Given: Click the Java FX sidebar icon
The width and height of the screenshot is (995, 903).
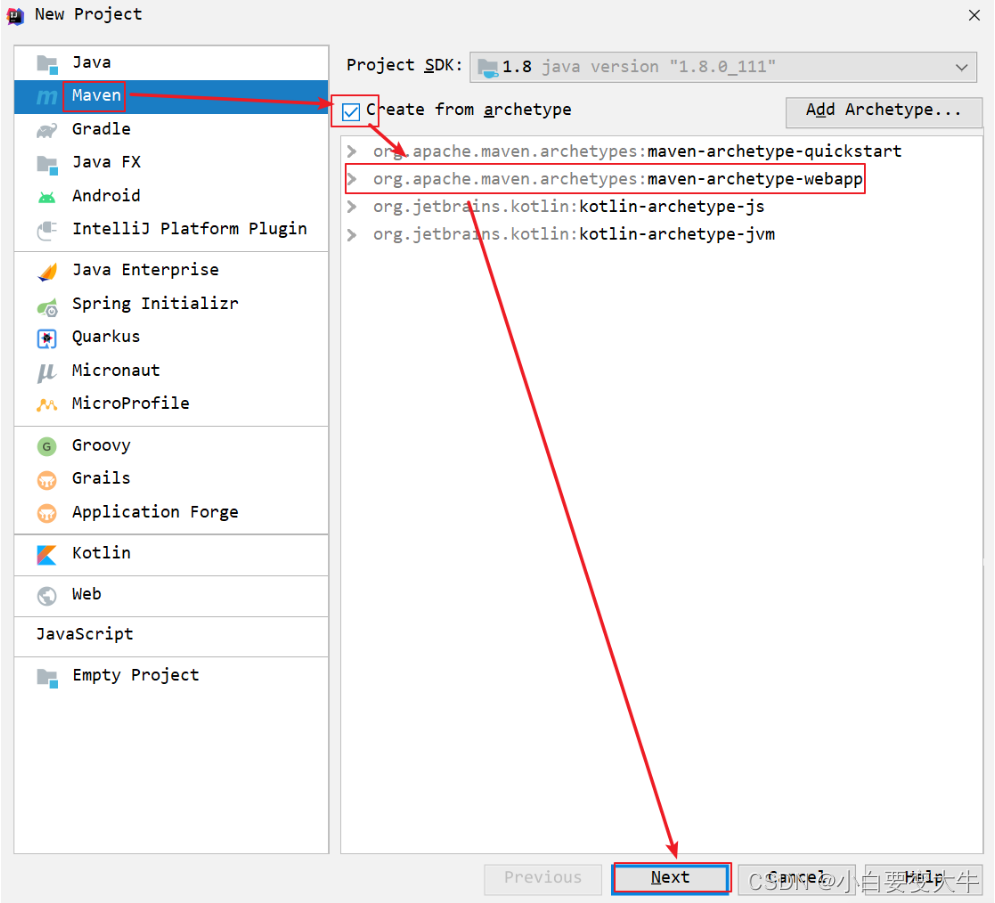Looking at the screenshot, I should [47, 161].
